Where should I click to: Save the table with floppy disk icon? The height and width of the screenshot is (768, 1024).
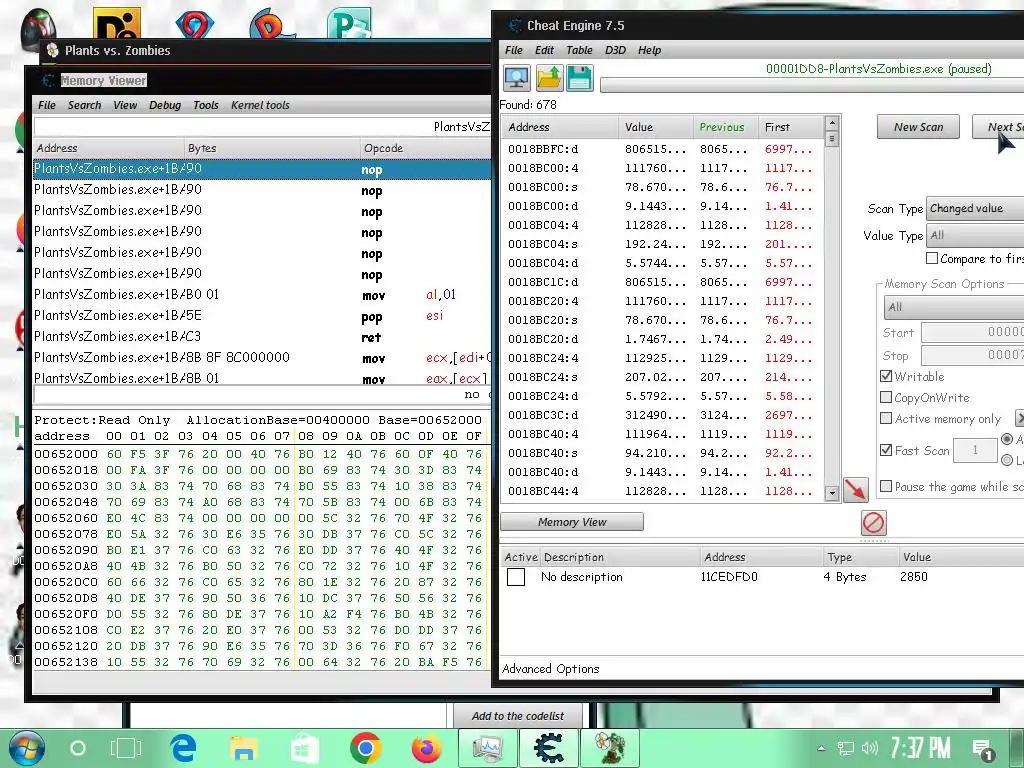579,78
